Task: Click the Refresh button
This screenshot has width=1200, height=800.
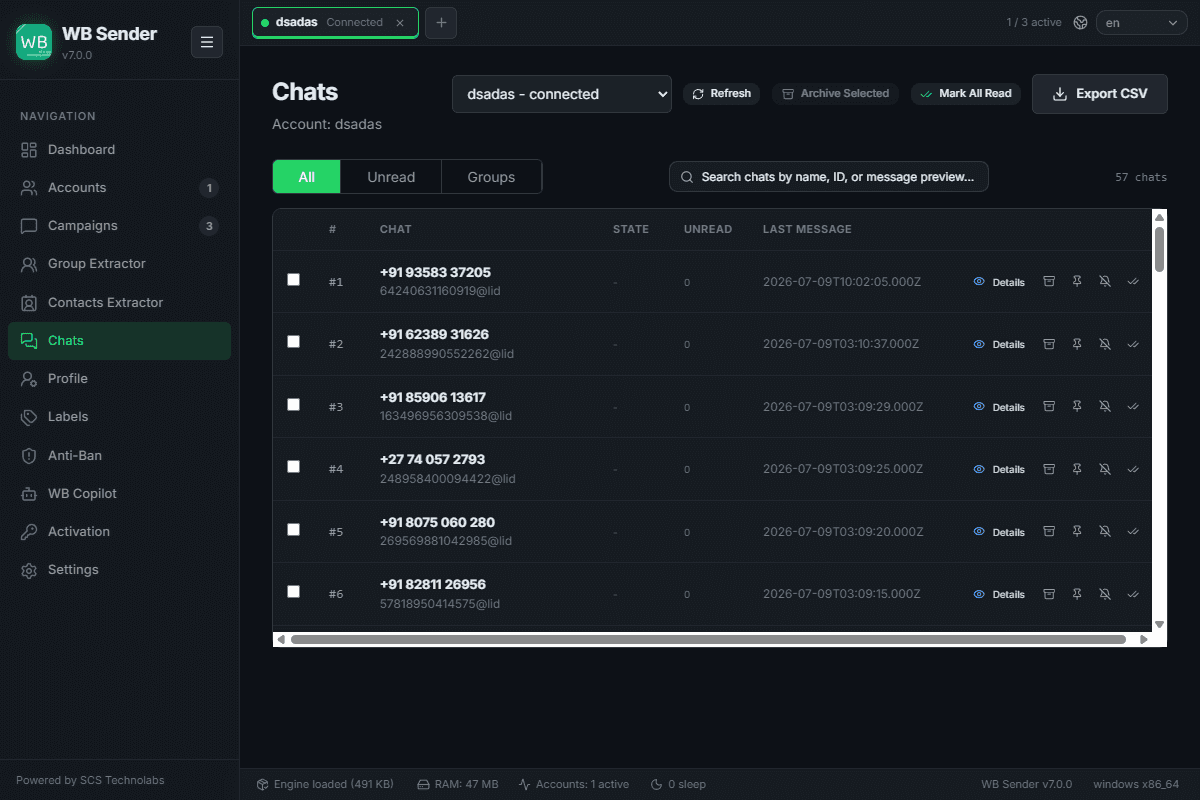Action: (x=721, y=93)
